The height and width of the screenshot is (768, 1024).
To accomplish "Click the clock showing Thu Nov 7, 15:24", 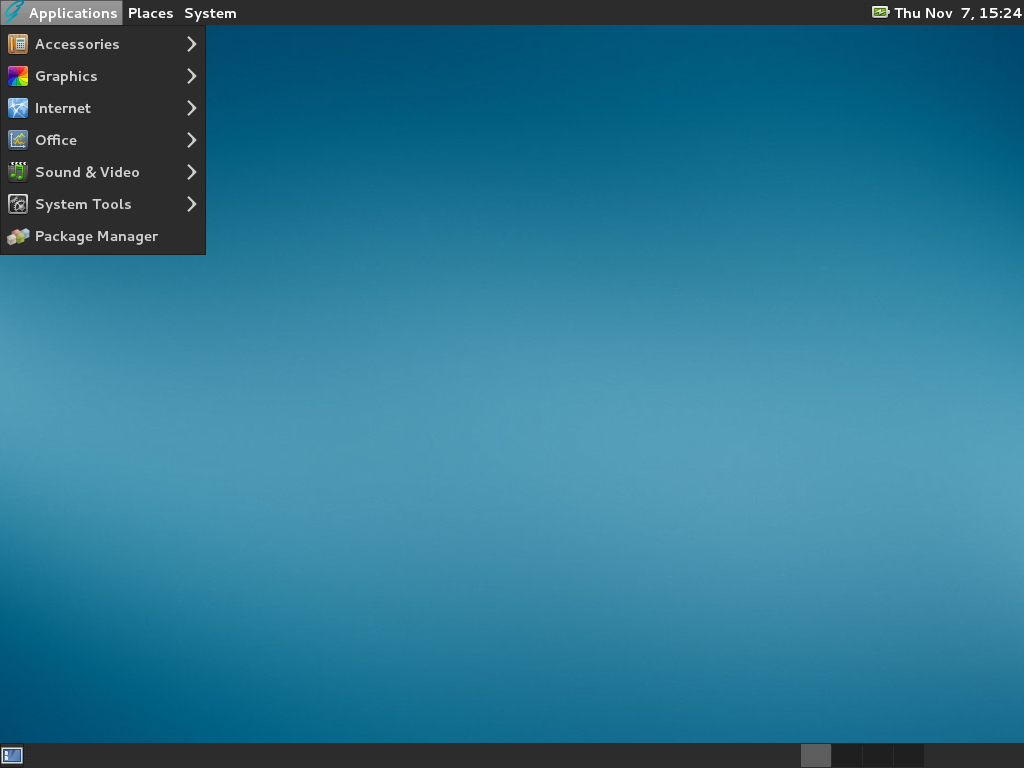I will pyautogui.click(x=957, y=12).
